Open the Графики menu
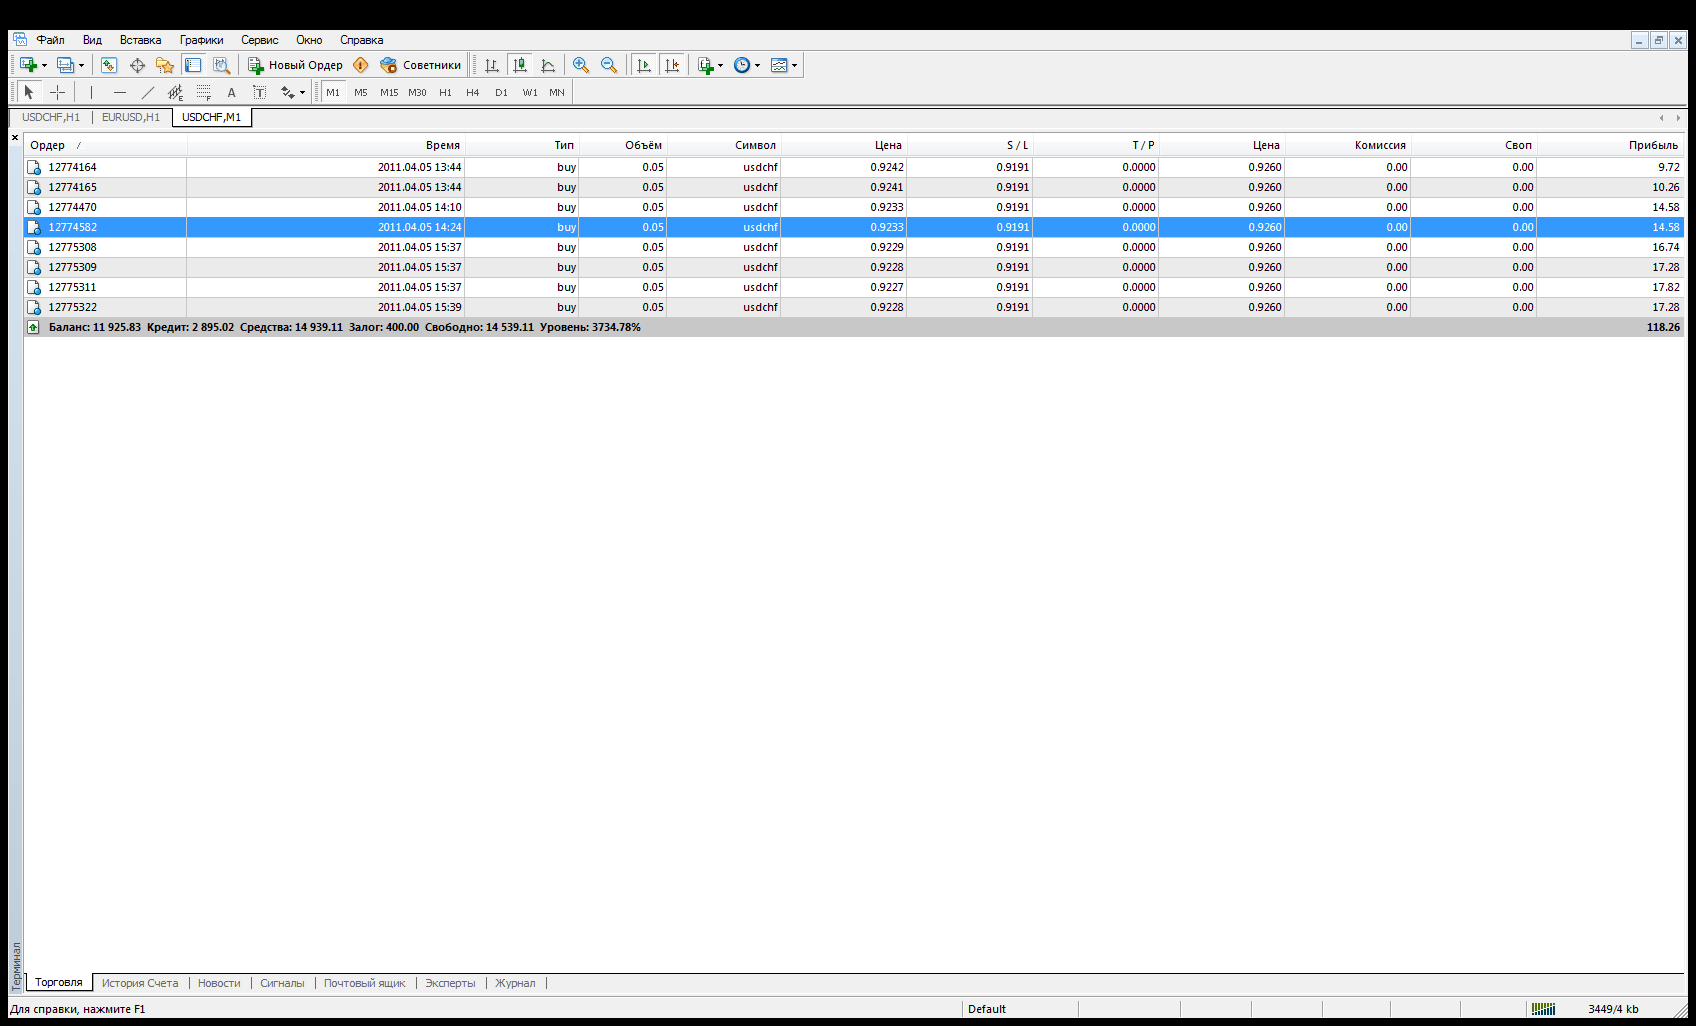 click(x=201, y=40)
